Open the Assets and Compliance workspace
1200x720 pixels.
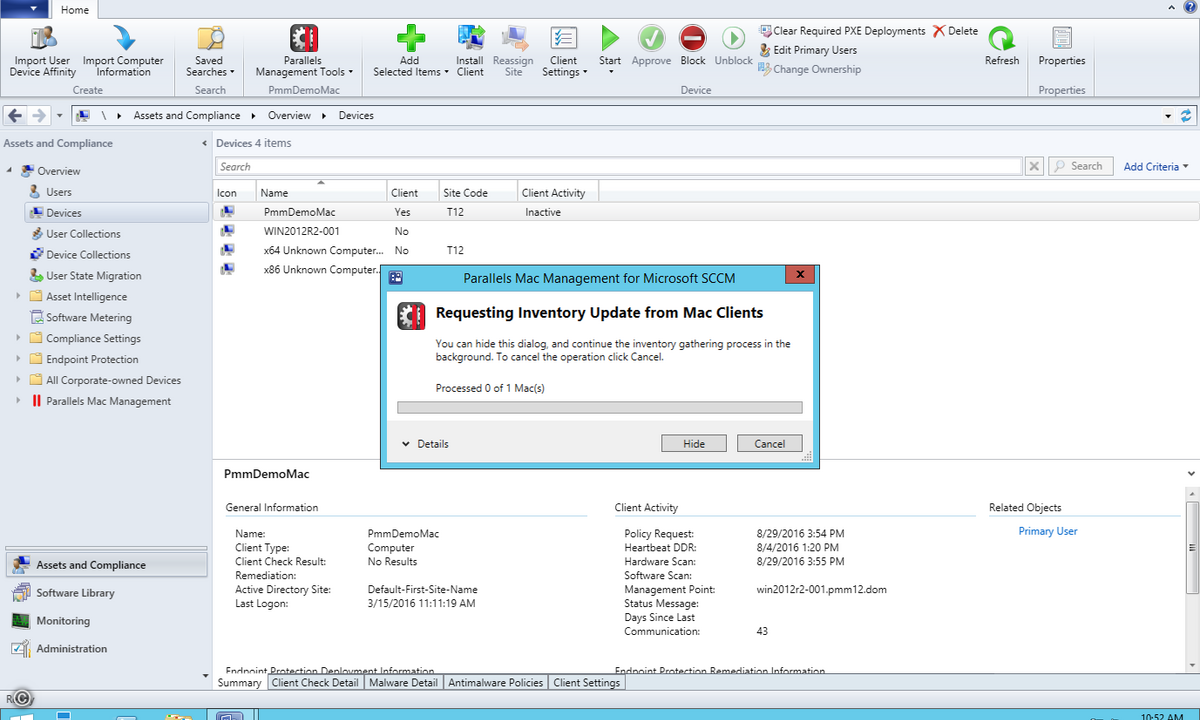pyautogui.click(x=105, y=565)
